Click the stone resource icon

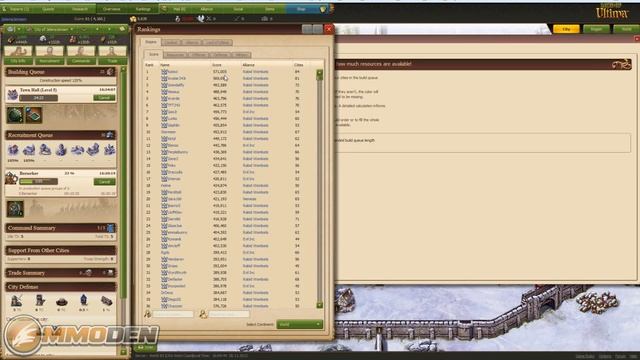coord(42,39)
